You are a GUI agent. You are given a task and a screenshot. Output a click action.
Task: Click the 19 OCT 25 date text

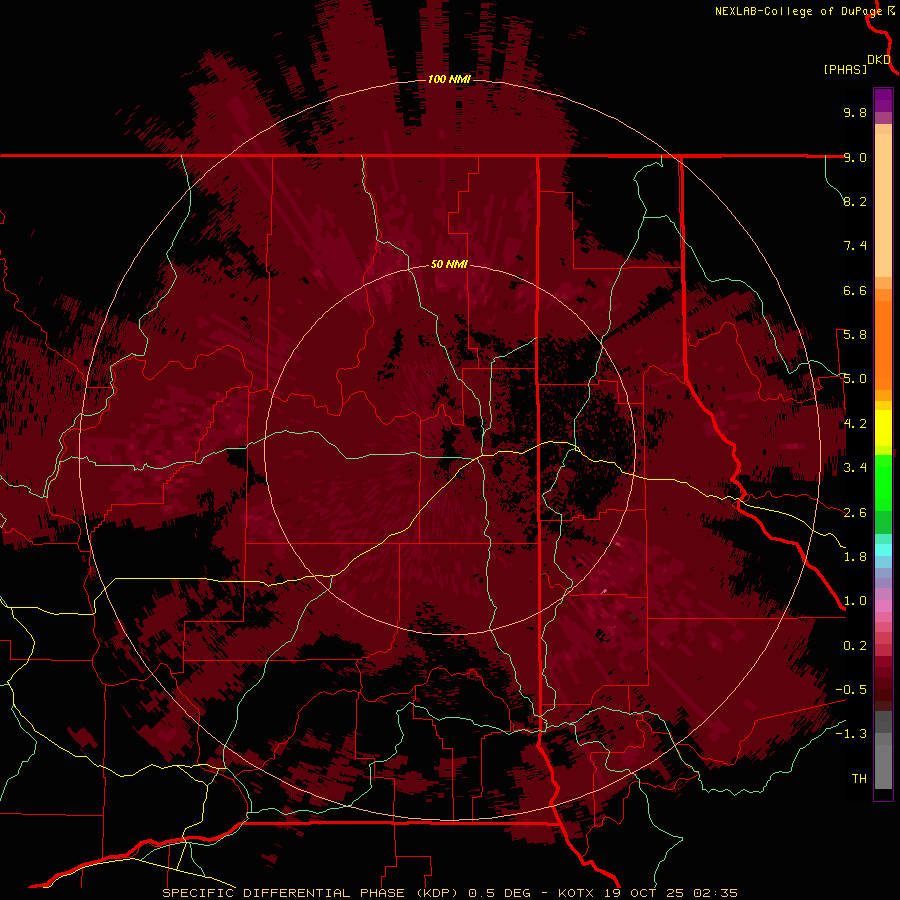[x=645, y=893]
